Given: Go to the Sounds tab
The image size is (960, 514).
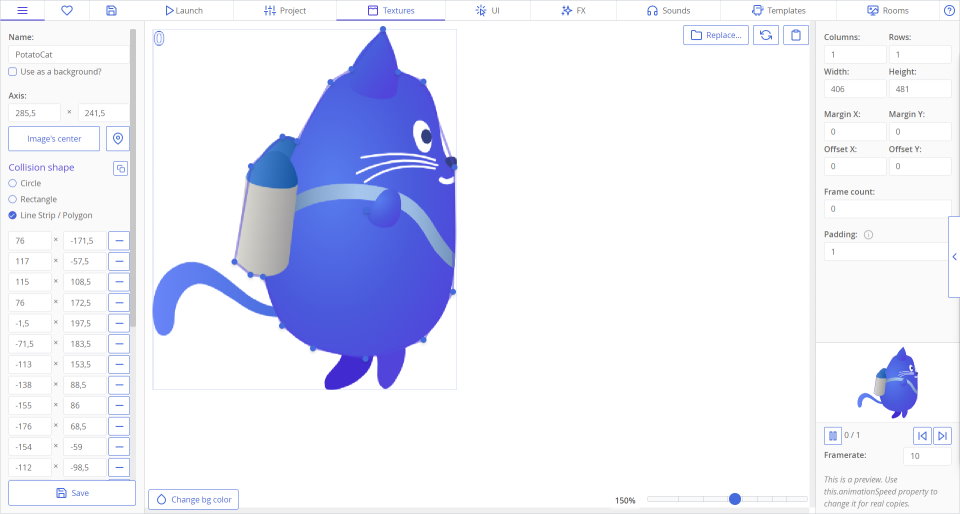Looking at the screenshot, I should tap(669, 10).
